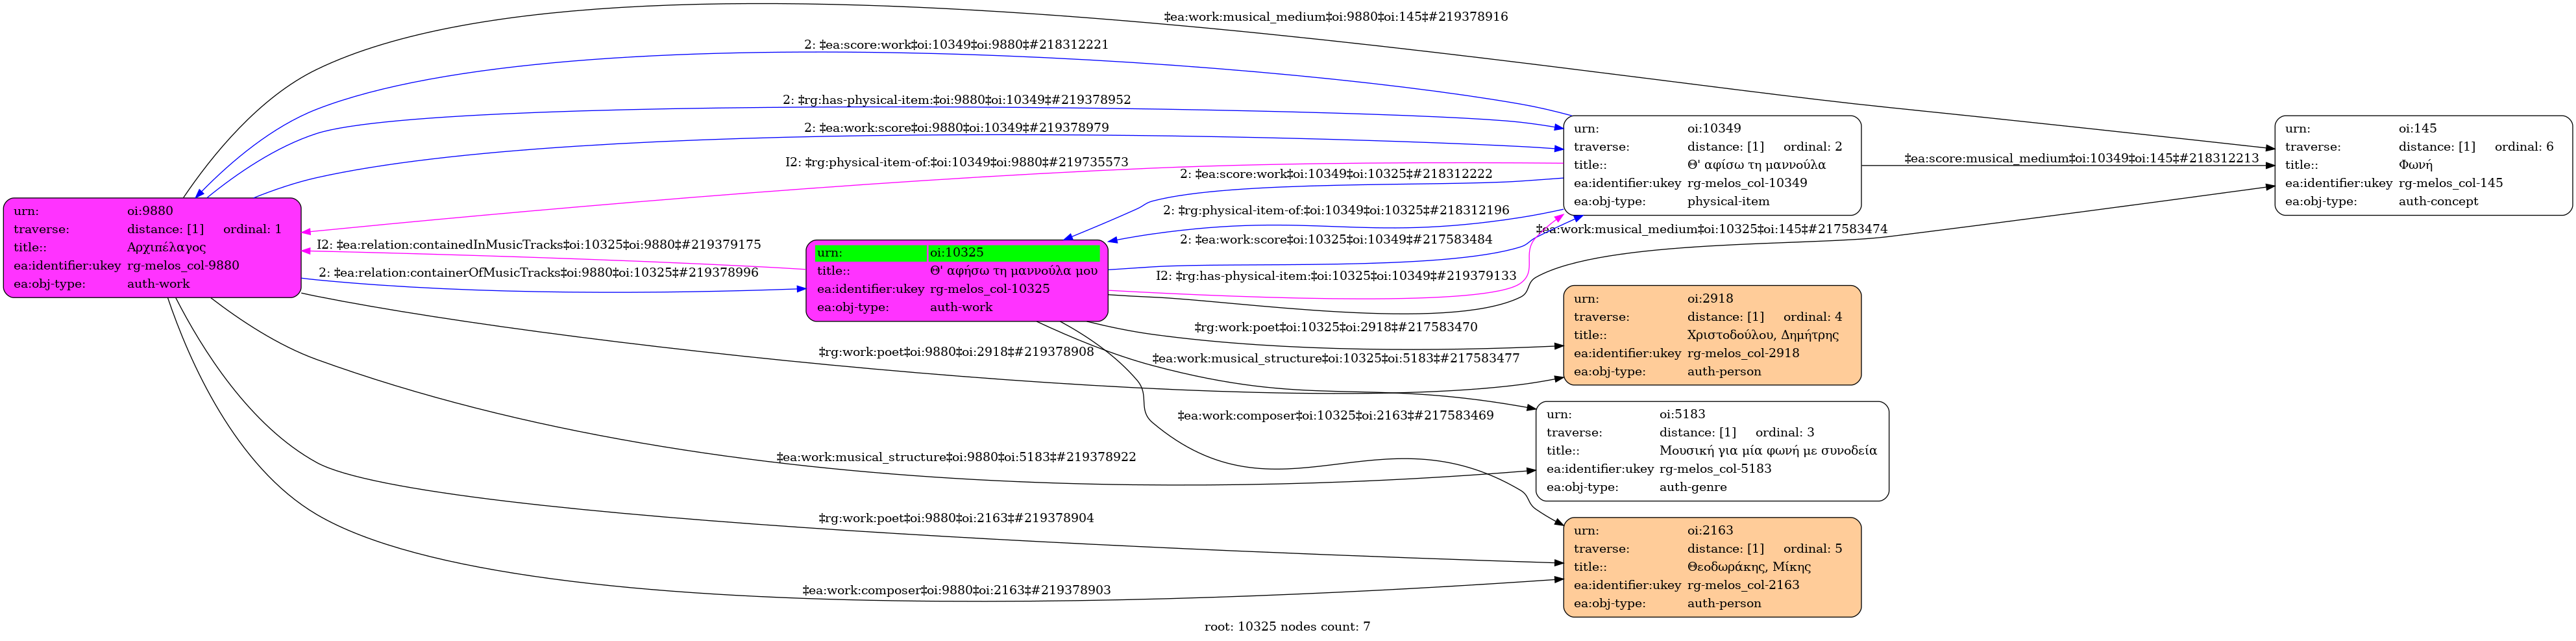
Task: Click the has-physical-item edge label #219378952
Action: (x=956, y=100)
